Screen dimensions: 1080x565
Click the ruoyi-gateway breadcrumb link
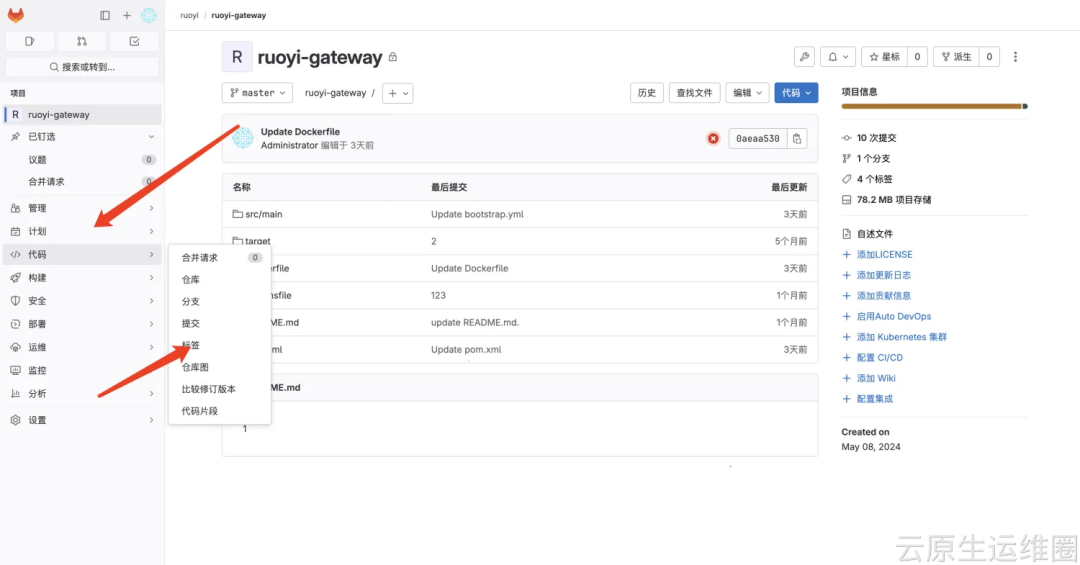pos(238,15)
